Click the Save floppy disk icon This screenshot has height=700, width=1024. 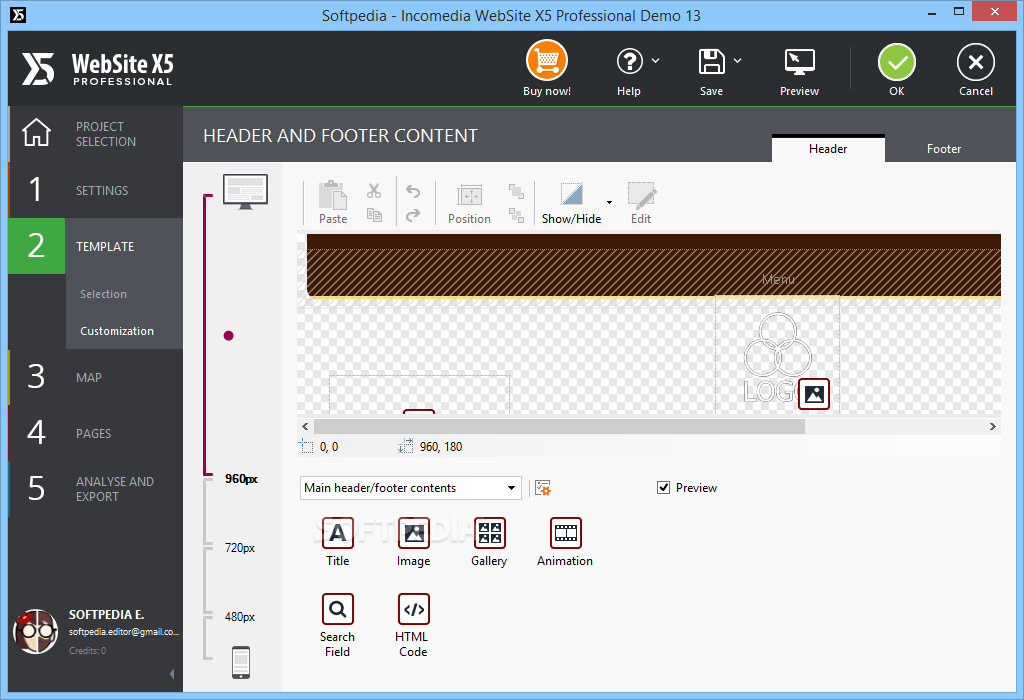[711, 61]
